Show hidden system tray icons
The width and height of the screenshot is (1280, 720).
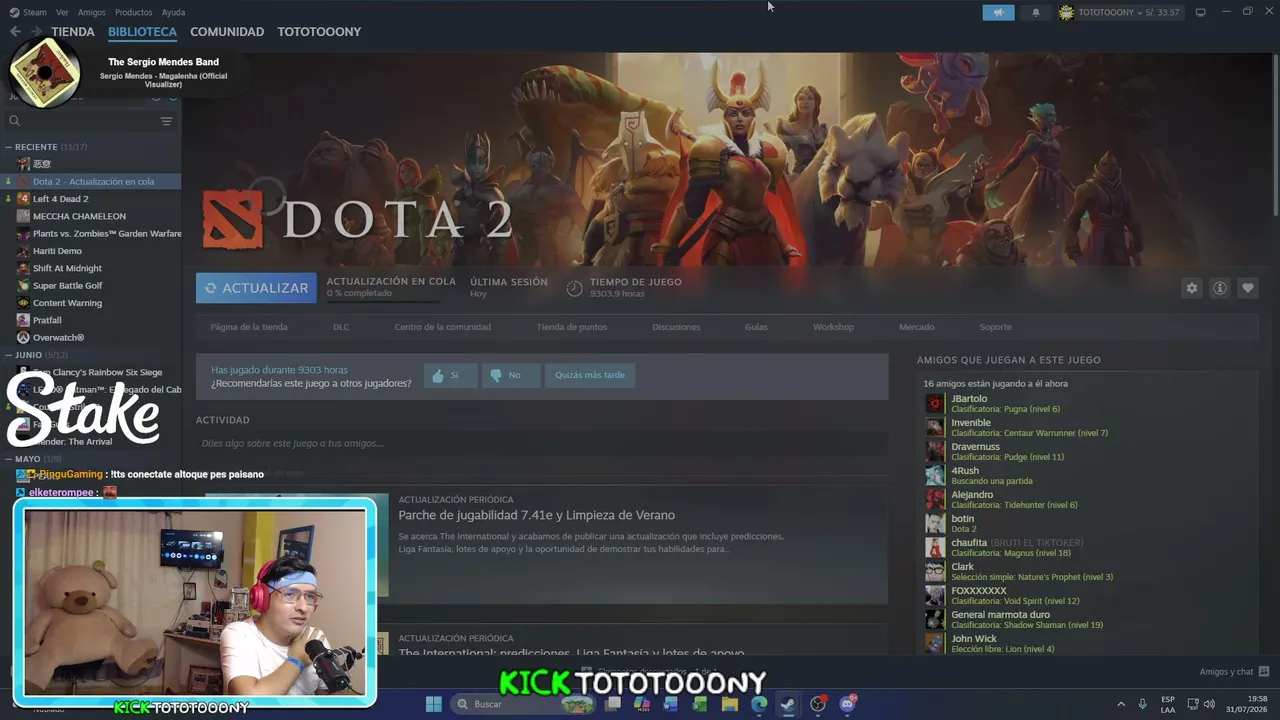[x=1120, y=704]
